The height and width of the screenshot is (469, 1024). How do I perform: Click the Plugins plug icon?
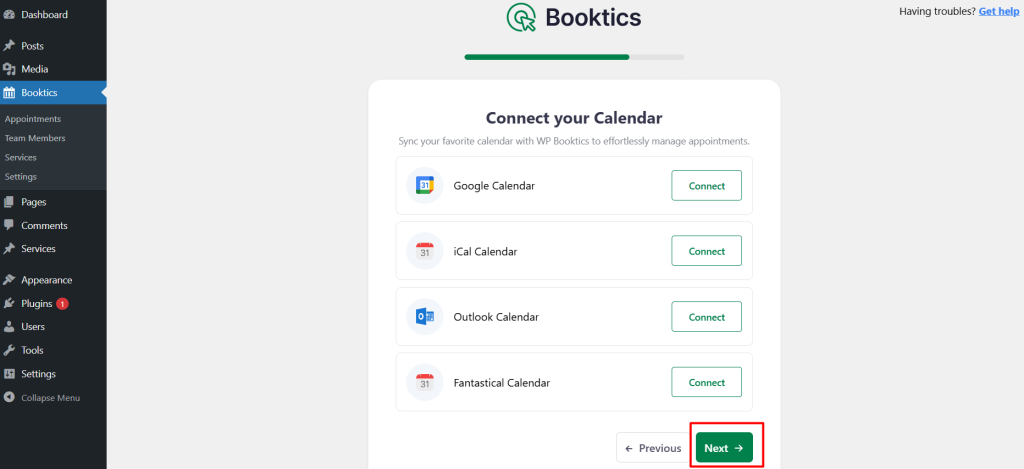coord(9,304)
